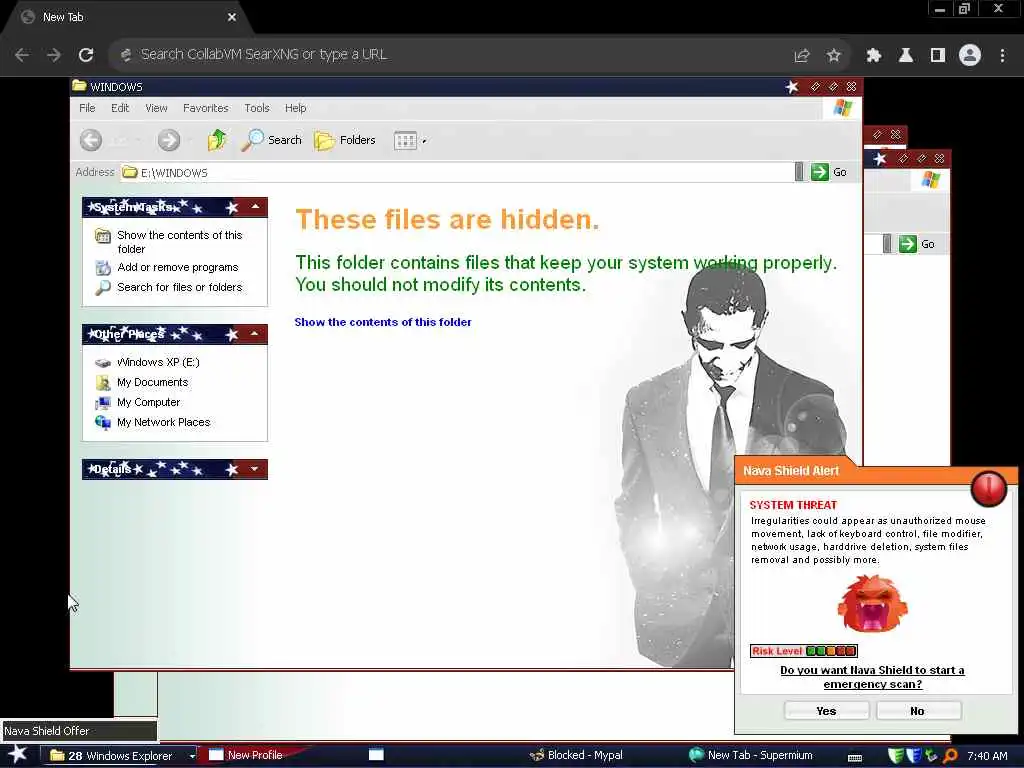Click the star Start button on taskbar
The width and height of the screenshot is (1024, 768).
pyautogui.click(x=18, y=754)
